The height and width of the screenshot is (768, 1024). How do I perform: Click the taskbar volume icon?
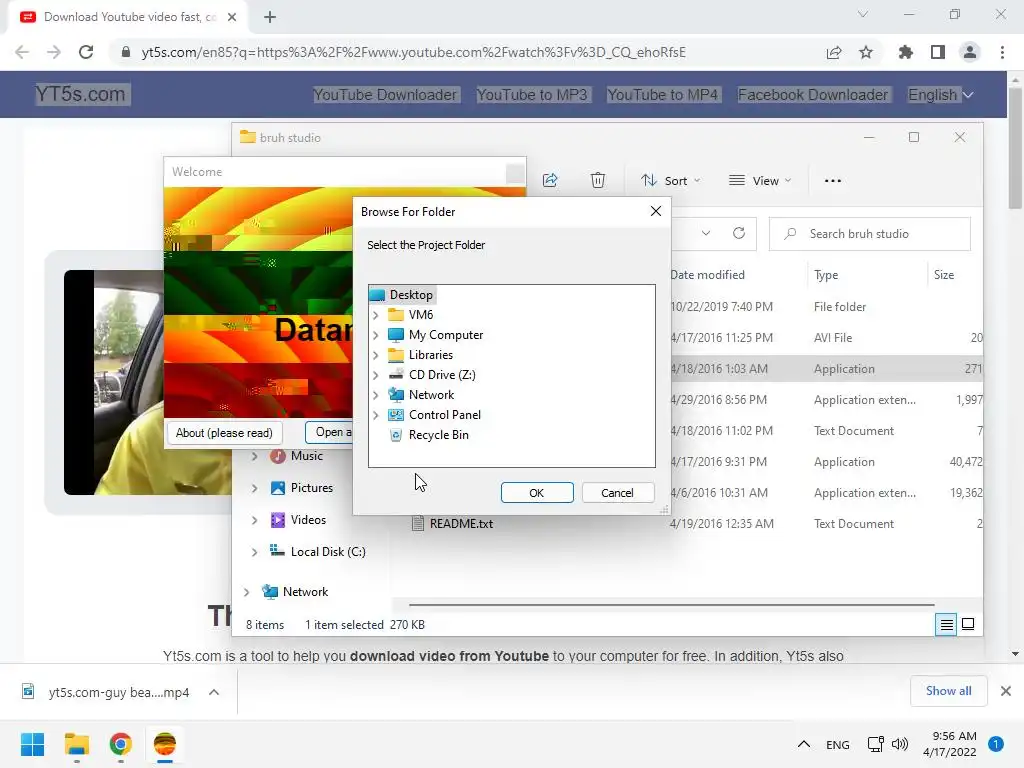tap(899, 744)
